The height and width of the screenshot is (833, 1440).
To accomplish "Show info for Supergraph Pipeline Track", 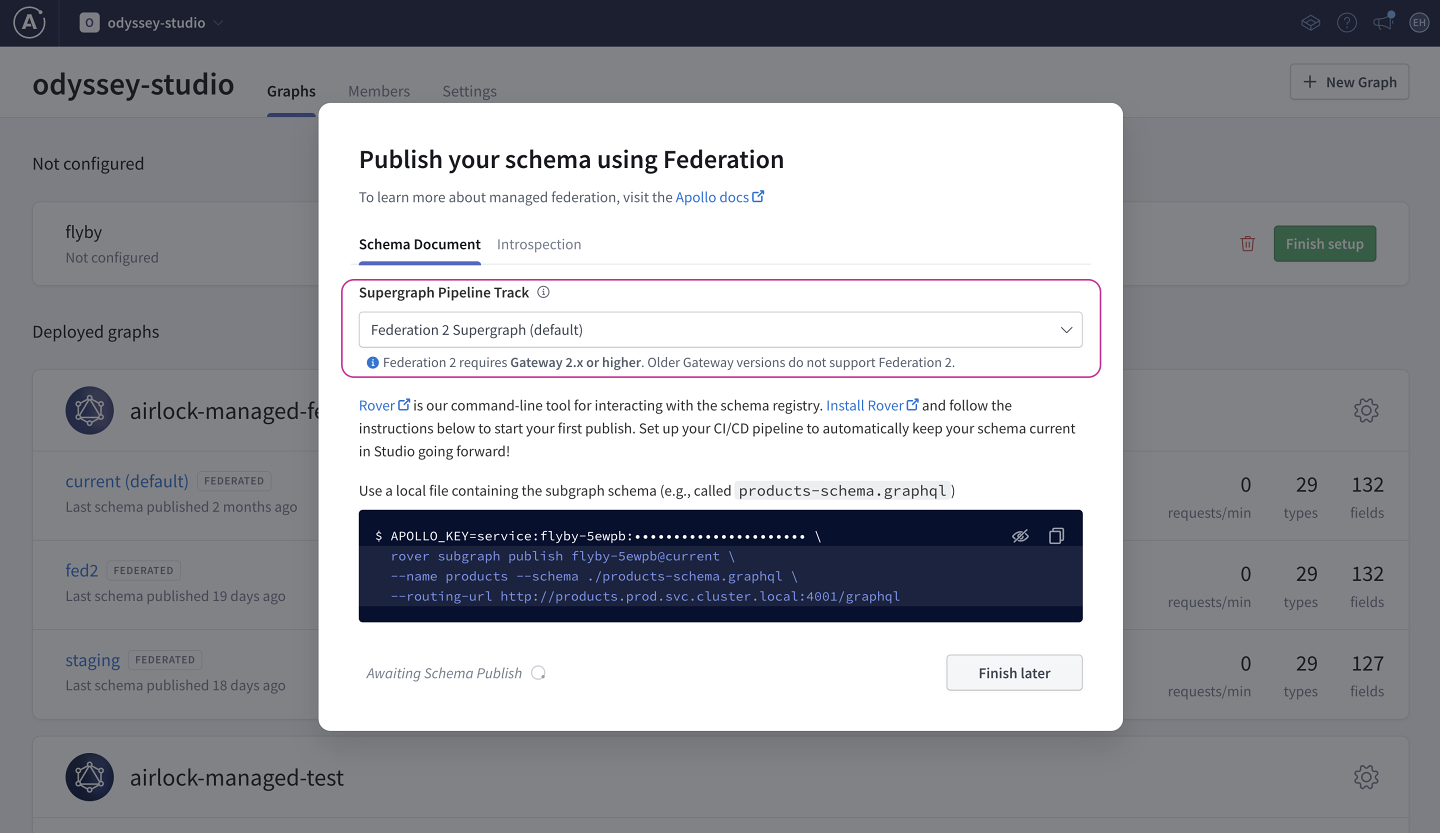I will pyautogui.click(x=543, y=293).
